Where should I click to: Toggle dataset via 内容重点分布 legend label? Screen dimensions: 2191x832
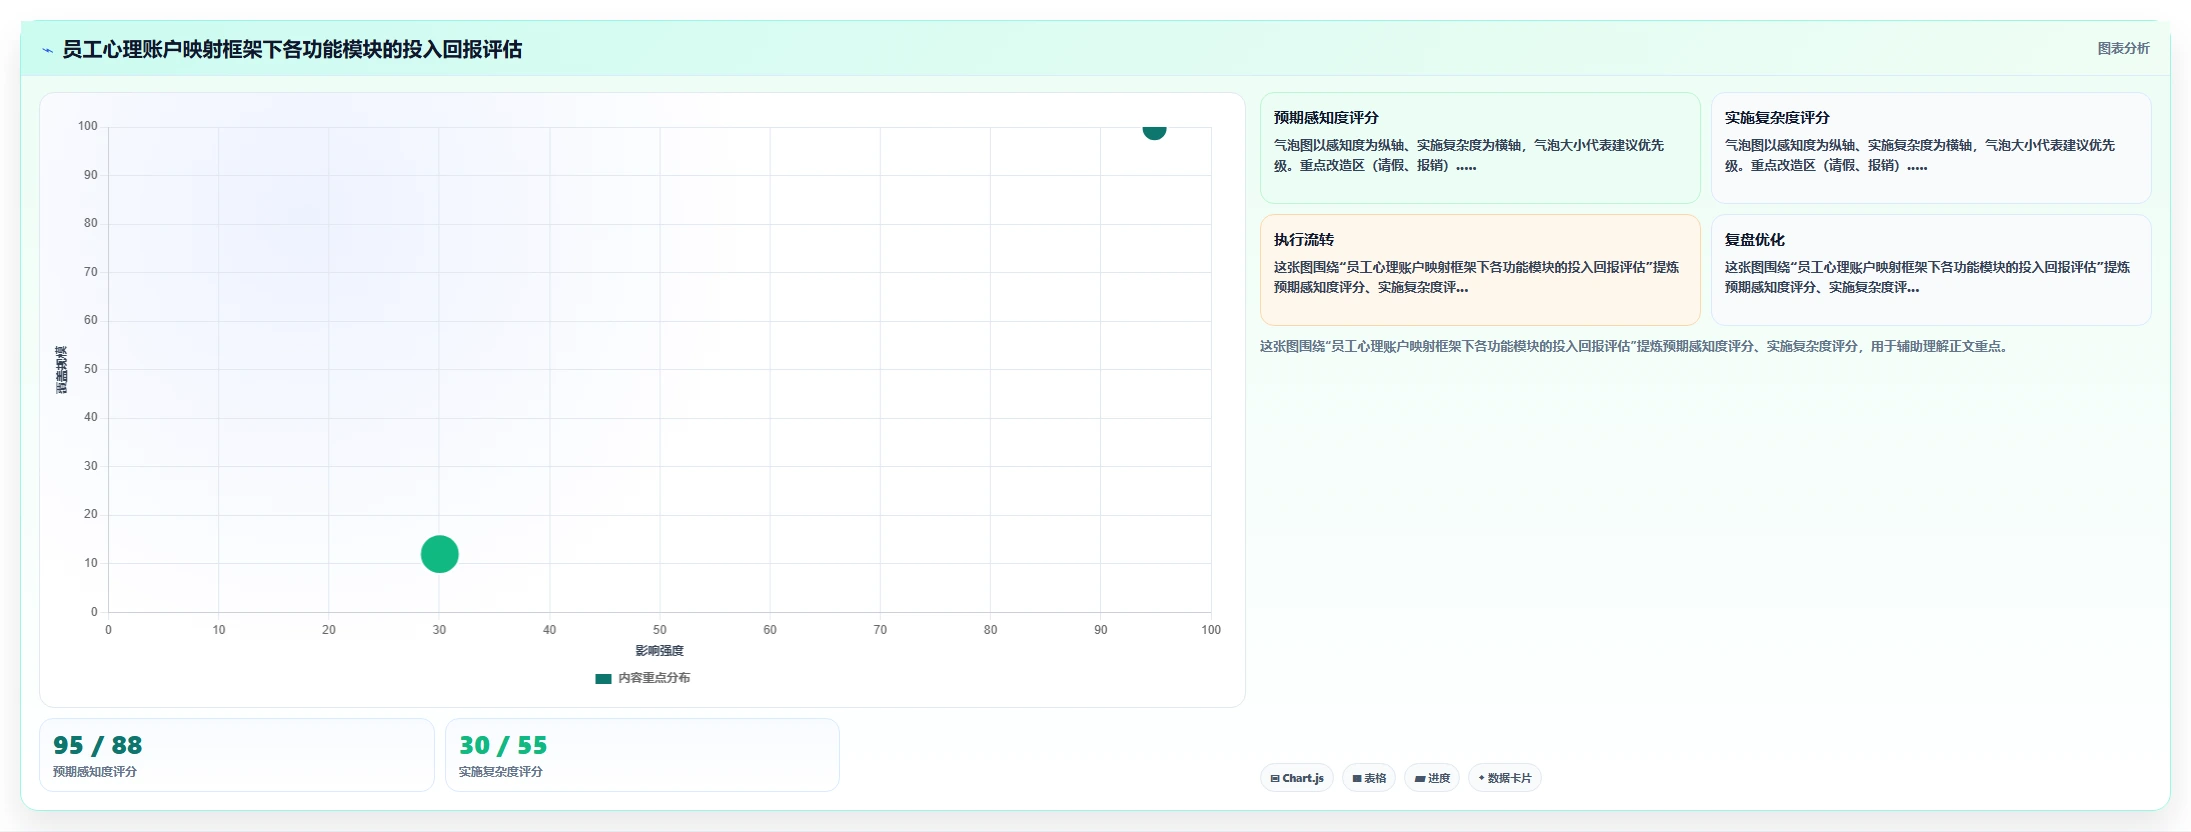654,678
